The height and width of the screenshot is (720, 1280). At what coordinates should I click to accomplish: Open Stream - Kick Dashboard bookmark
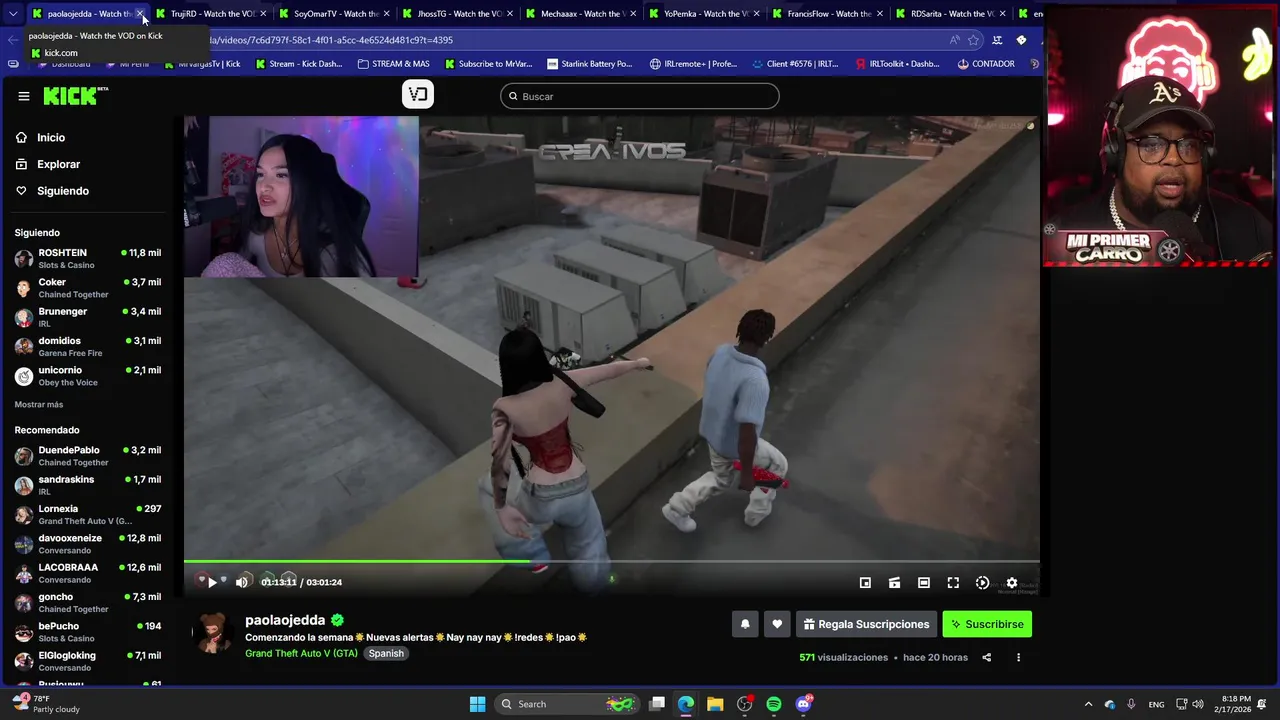click(x=299, y=64)
